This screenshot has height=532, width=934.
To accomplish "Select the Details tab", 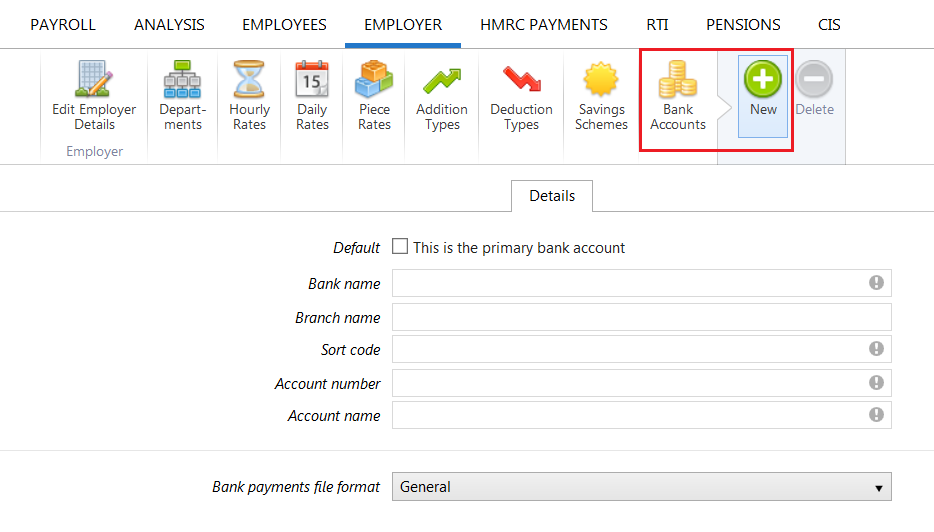I will (x=552, y=196).
